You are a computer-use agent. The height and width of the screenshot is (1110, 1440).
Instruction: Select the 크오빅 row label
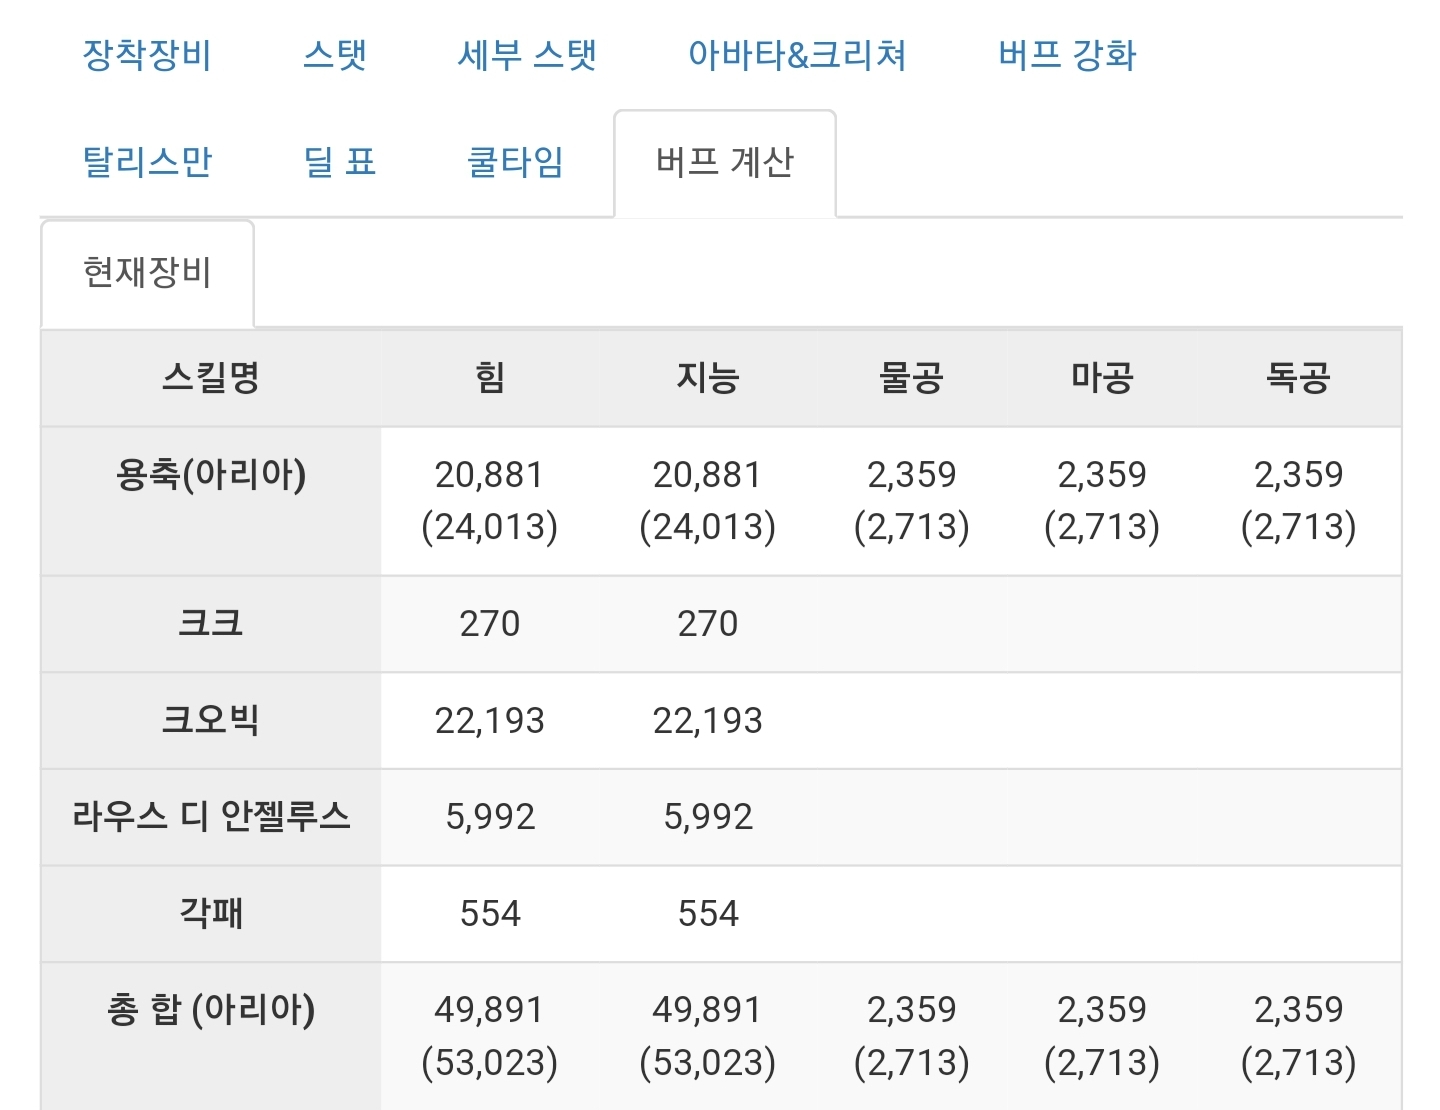click(211, 720)
